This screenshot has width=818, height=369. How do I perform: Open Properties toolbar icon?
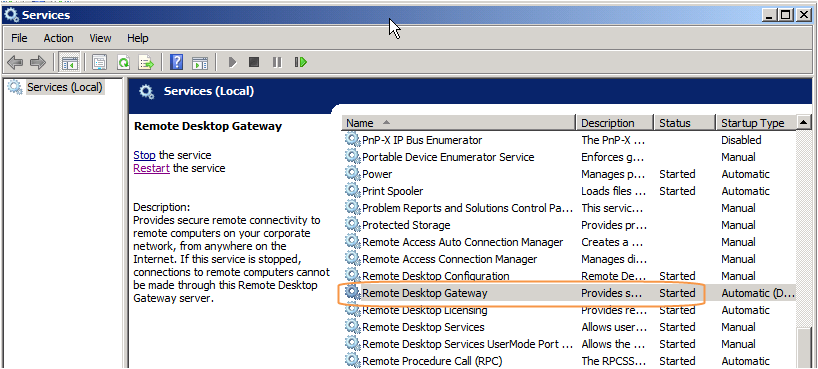(x=99, y=63)
